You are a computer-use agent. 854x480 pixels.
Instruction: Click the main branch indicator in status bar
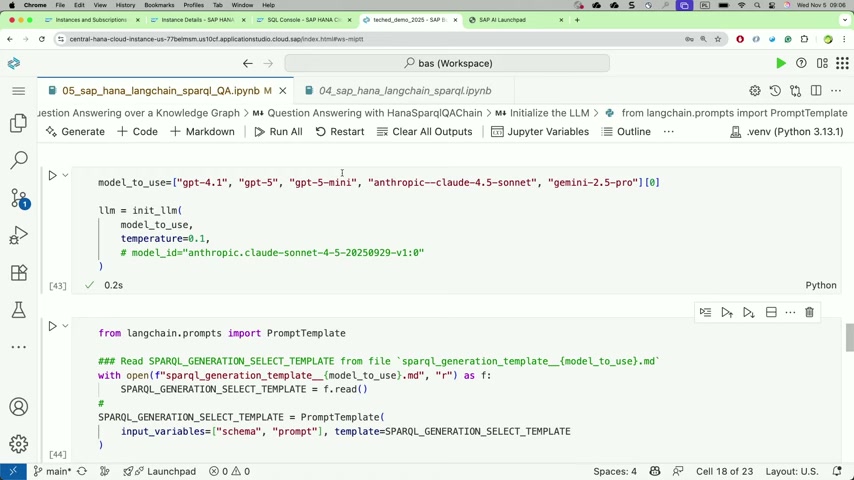click(x=52, y=471)
